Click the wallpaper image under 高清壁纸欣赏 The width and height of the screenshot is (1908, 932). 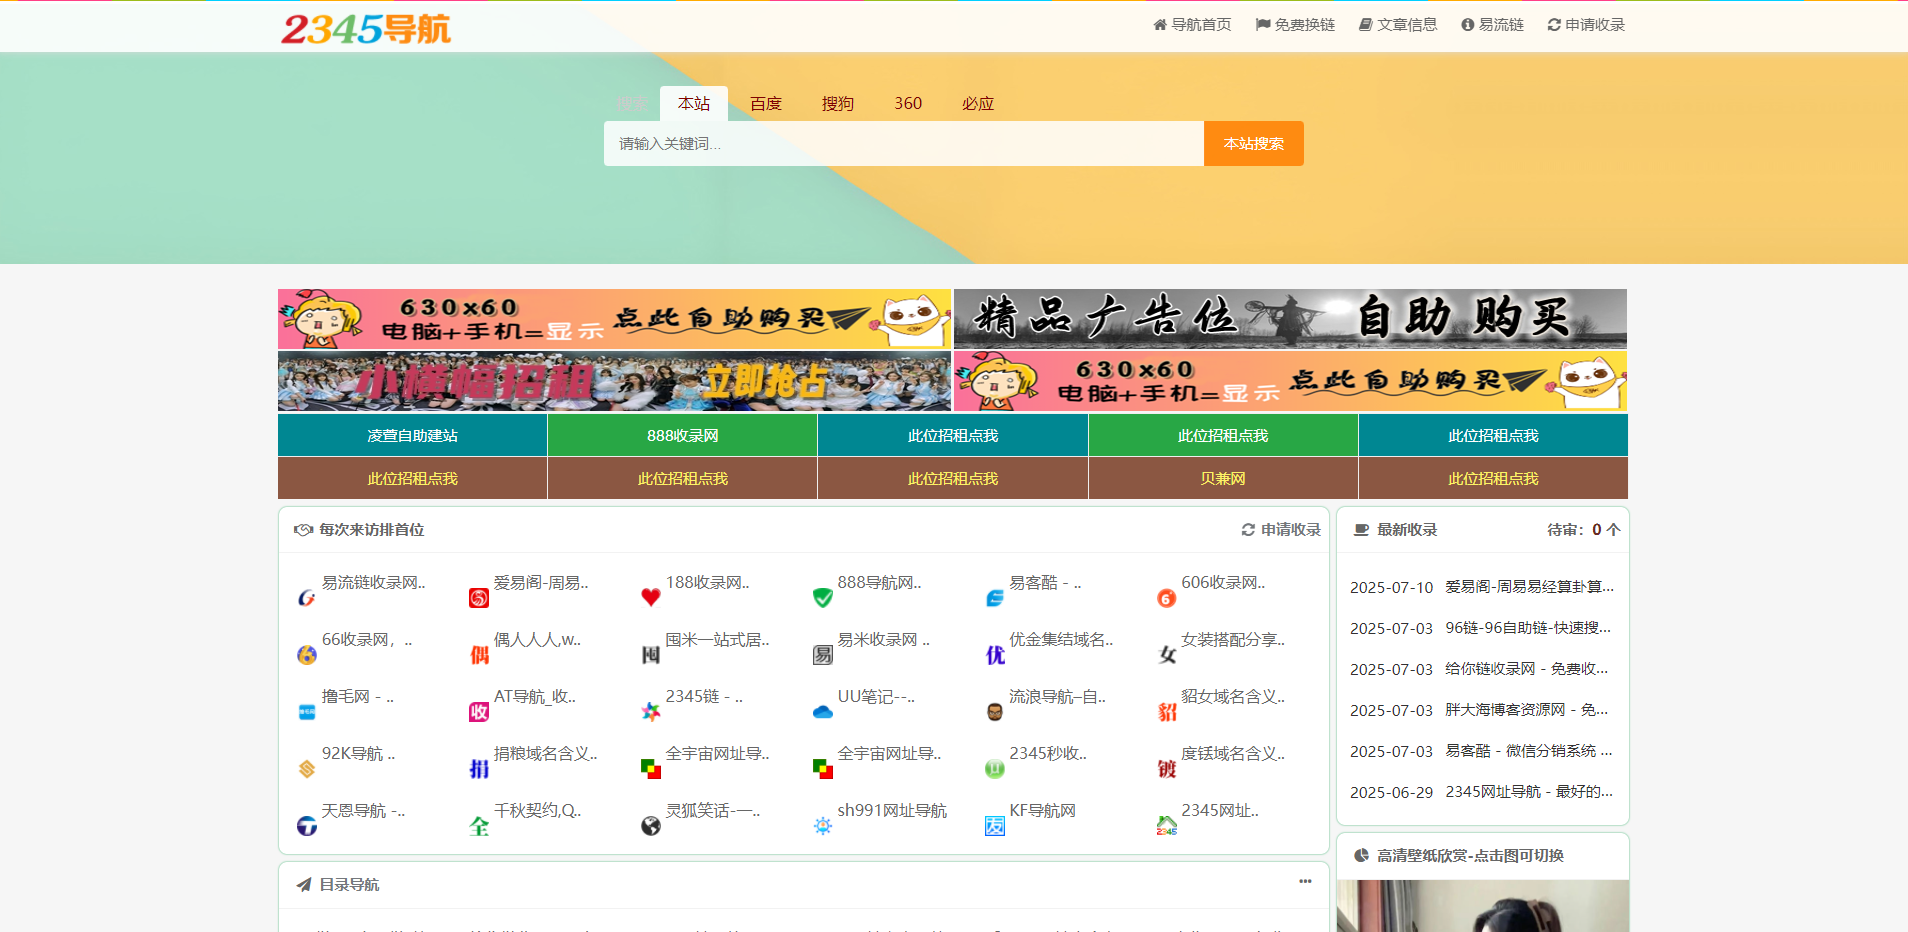(1483, 906)
